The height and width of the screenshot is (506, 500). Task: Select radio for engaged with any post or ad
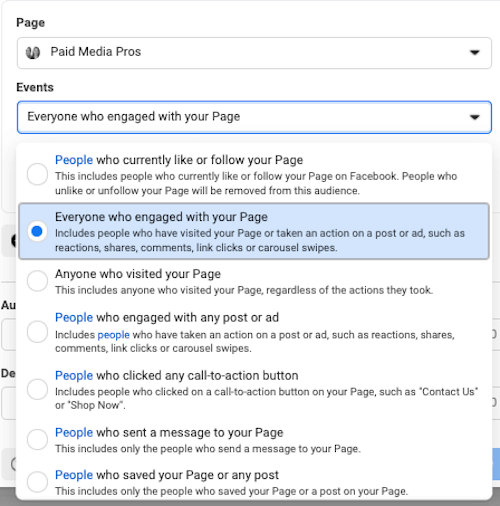(x=37, y=332)
